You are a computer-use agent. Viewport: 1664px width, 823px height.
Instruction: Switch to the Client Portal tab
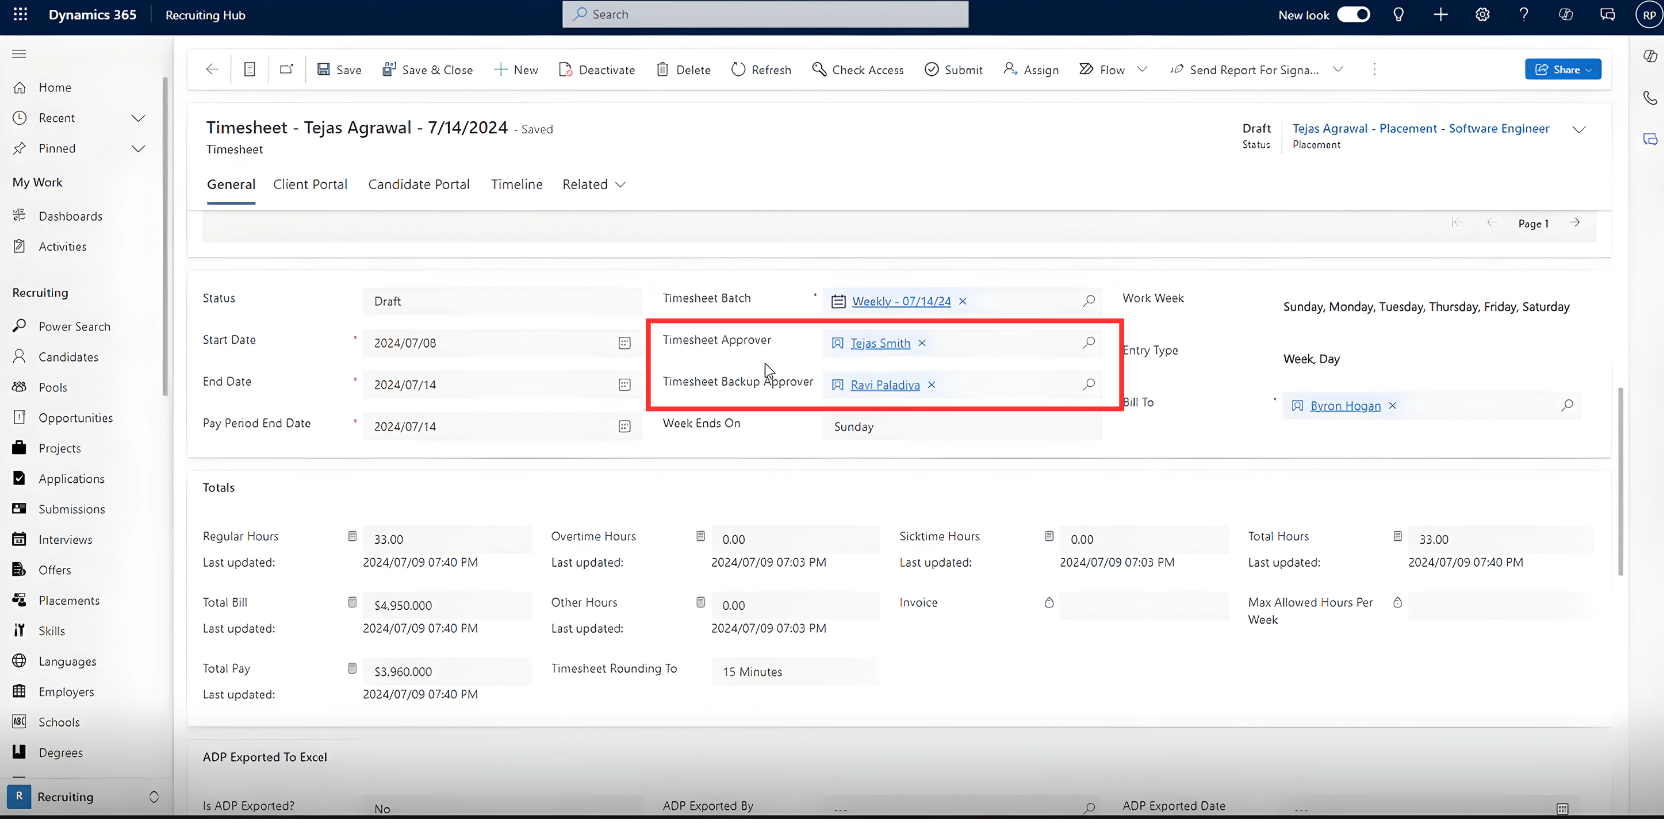click(x=310, y=184)
